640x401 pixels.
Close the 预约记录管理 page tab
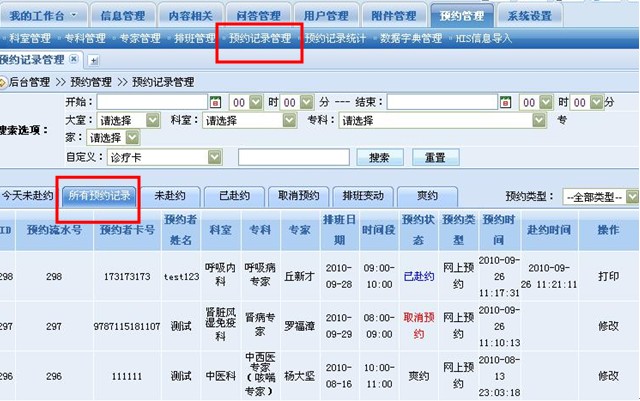(x=73, y=61)
